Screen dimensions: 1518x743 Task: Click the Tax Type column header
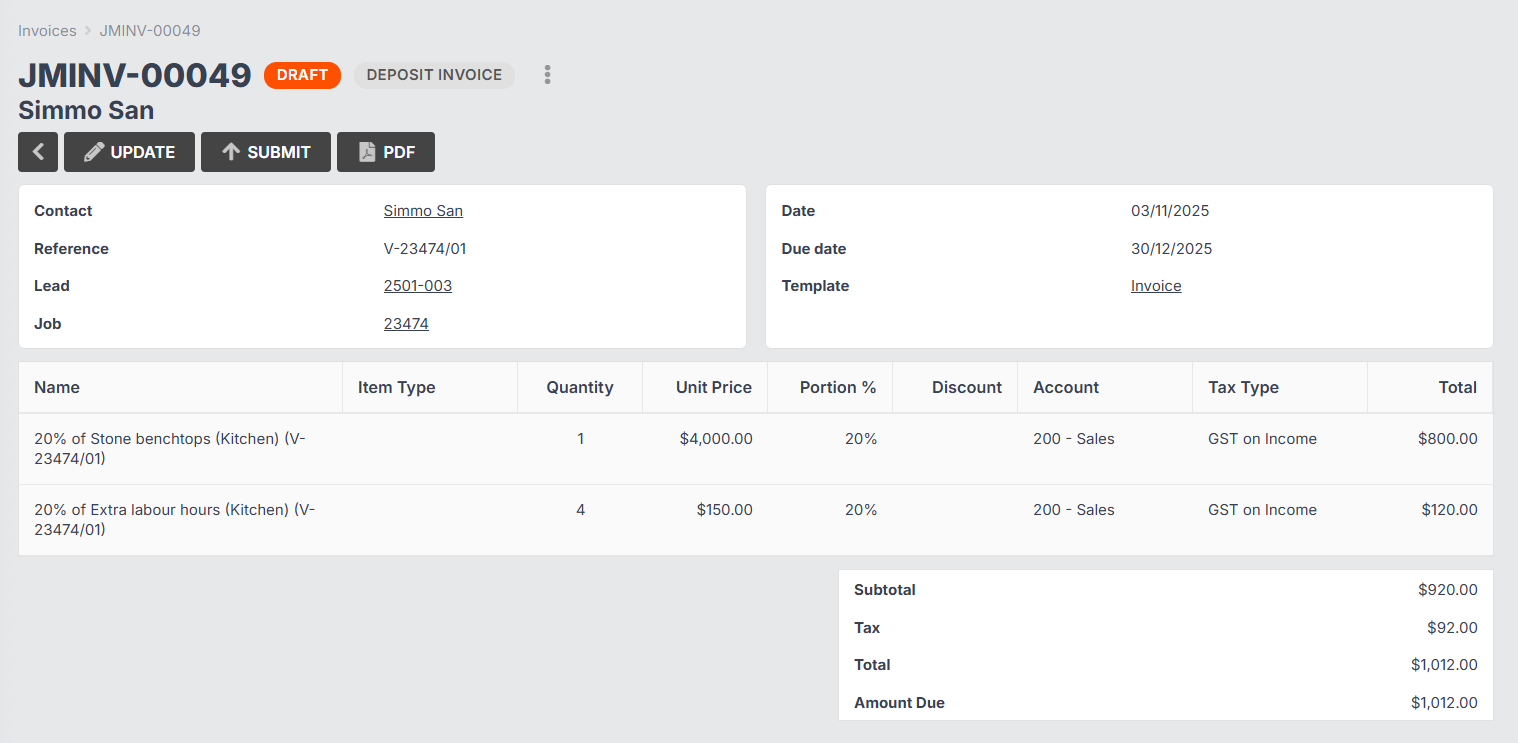tap(1243, 387)
